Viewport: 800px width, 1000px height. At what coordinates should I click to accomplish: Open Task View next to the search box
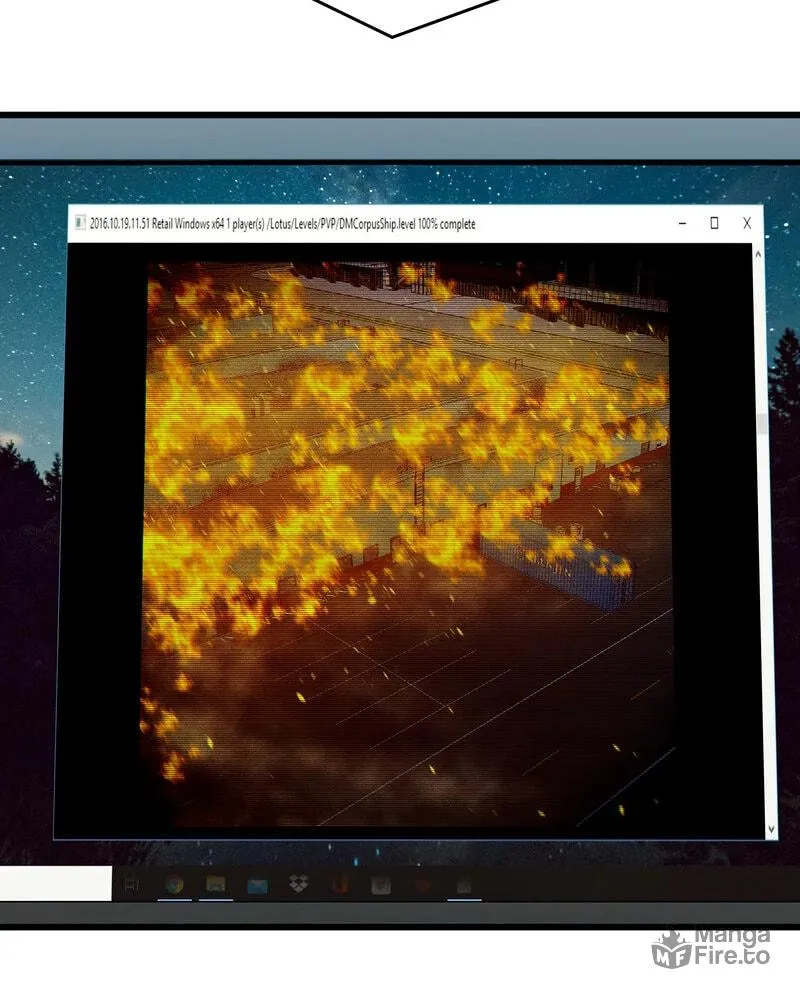coord(131,885)
